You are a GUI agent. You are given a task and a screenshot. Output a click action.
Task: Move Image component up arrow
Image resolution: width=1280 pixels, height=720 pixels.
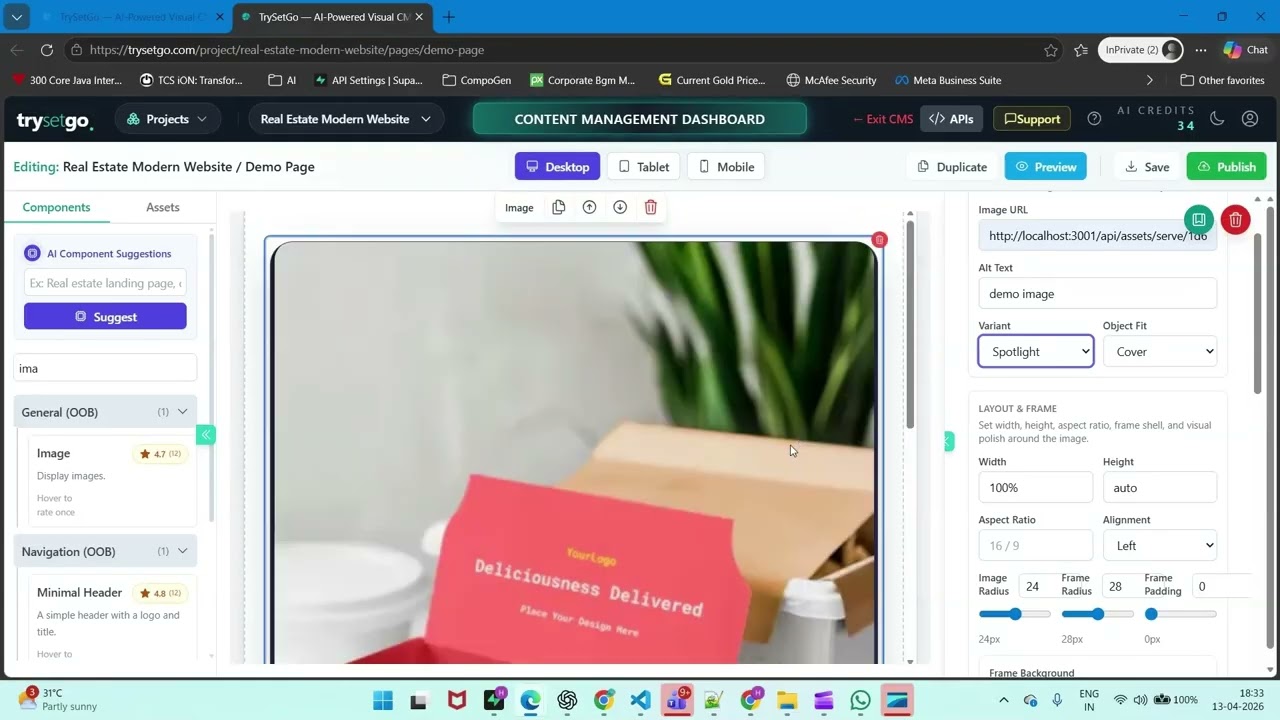589,207
